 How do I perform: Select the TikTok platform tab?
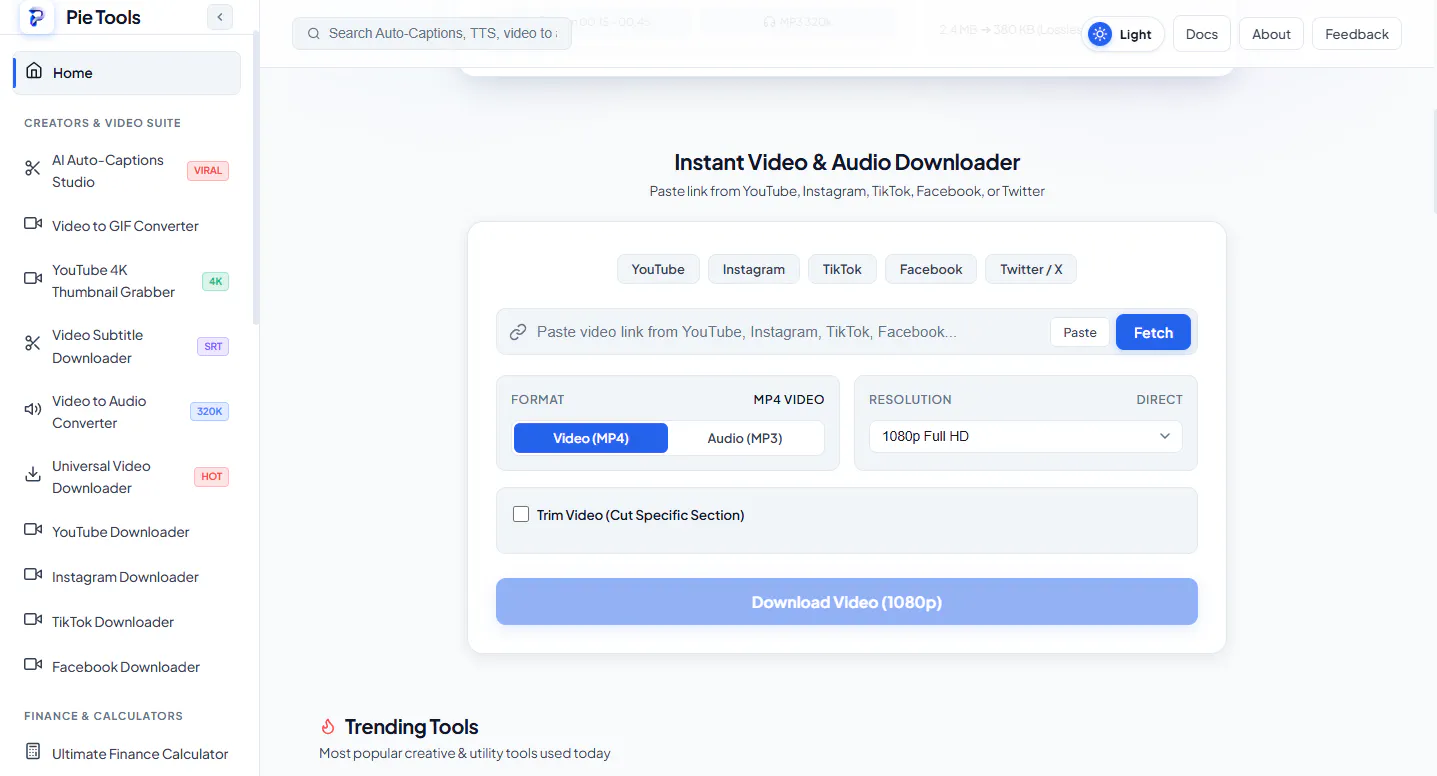(842, 269)
